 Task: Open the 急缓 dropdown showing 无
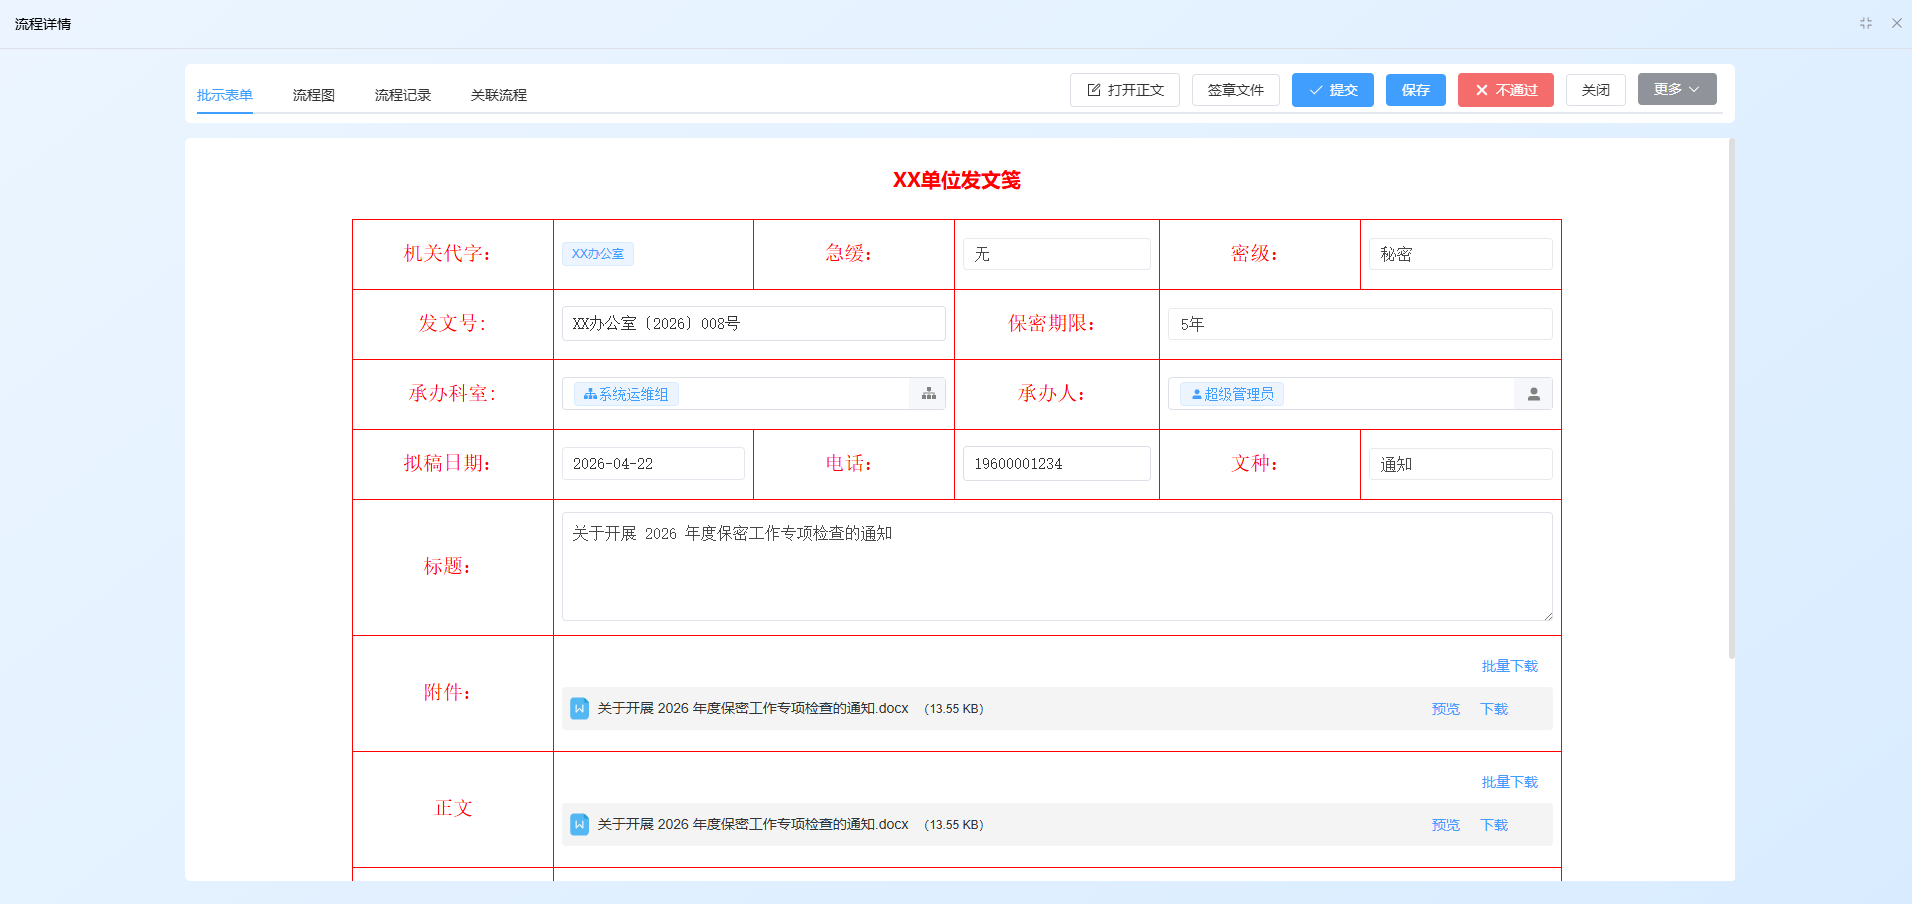pos(1057,254)
